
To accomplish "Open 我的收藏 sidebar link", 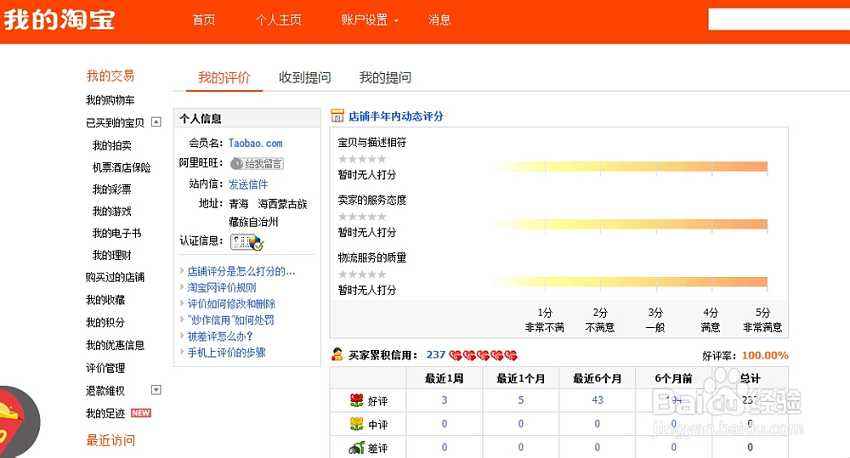I will (x=105, y=300).
